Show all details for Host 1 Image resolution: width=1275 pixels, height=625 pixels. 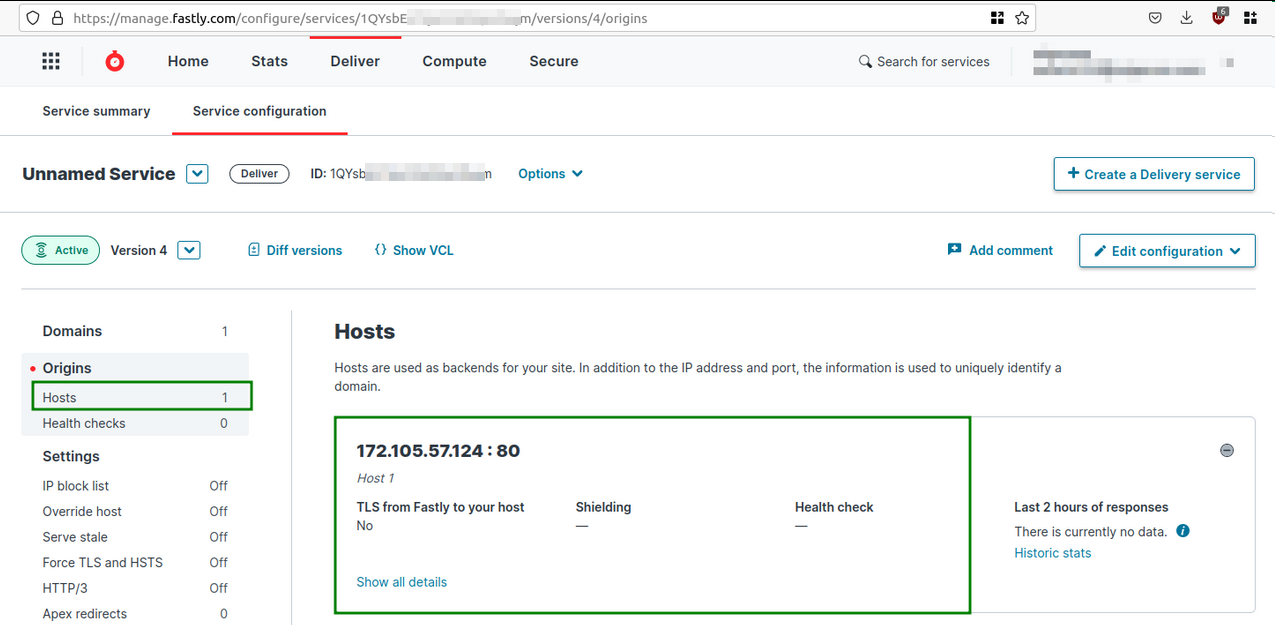pos(401,581)
